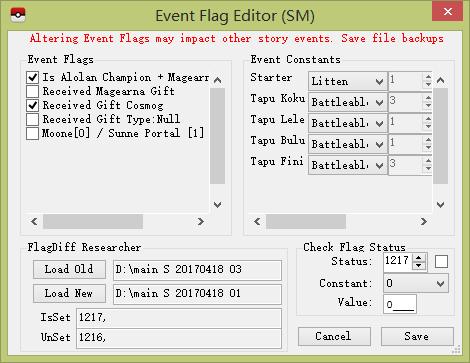This screenshot has width=470, height=363.
Task: Open the Tapu Lele status dropdown
Action: point(348,123)
